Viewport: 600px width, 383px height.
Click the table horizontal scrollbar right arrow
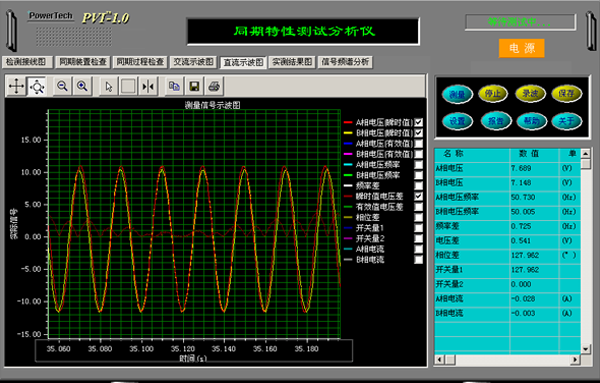pyautogui.click(x=575, y=360)
